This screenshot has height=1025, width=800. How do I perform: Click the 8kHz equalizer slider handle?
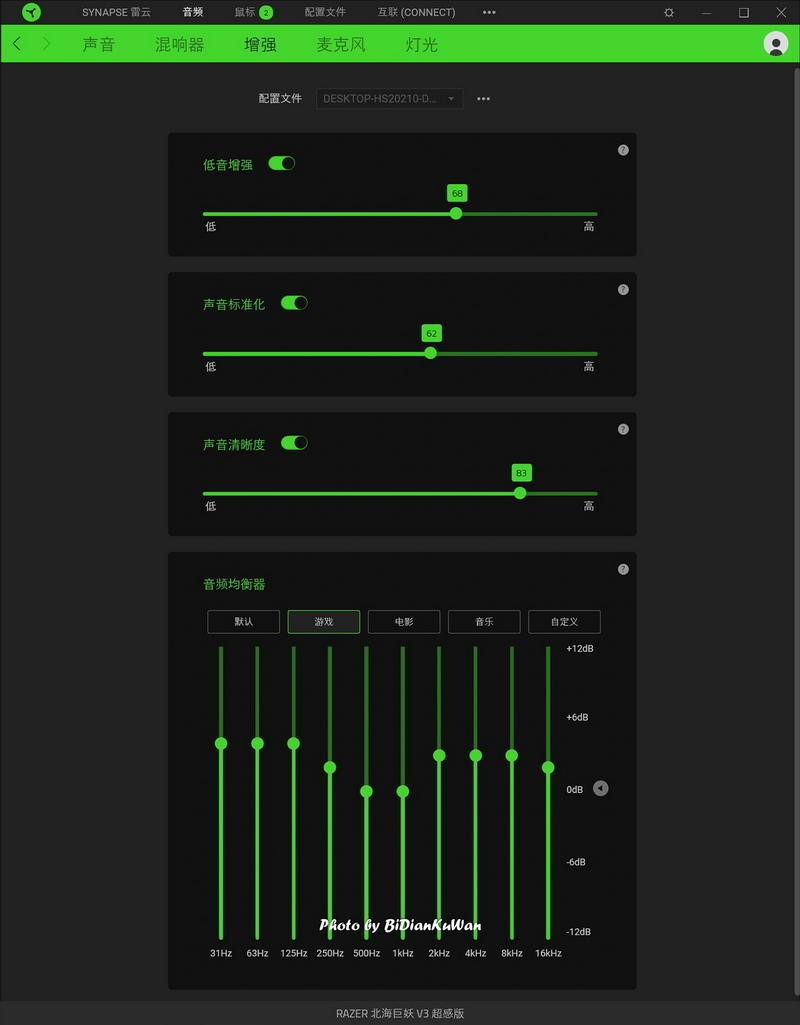click(512, 755)
